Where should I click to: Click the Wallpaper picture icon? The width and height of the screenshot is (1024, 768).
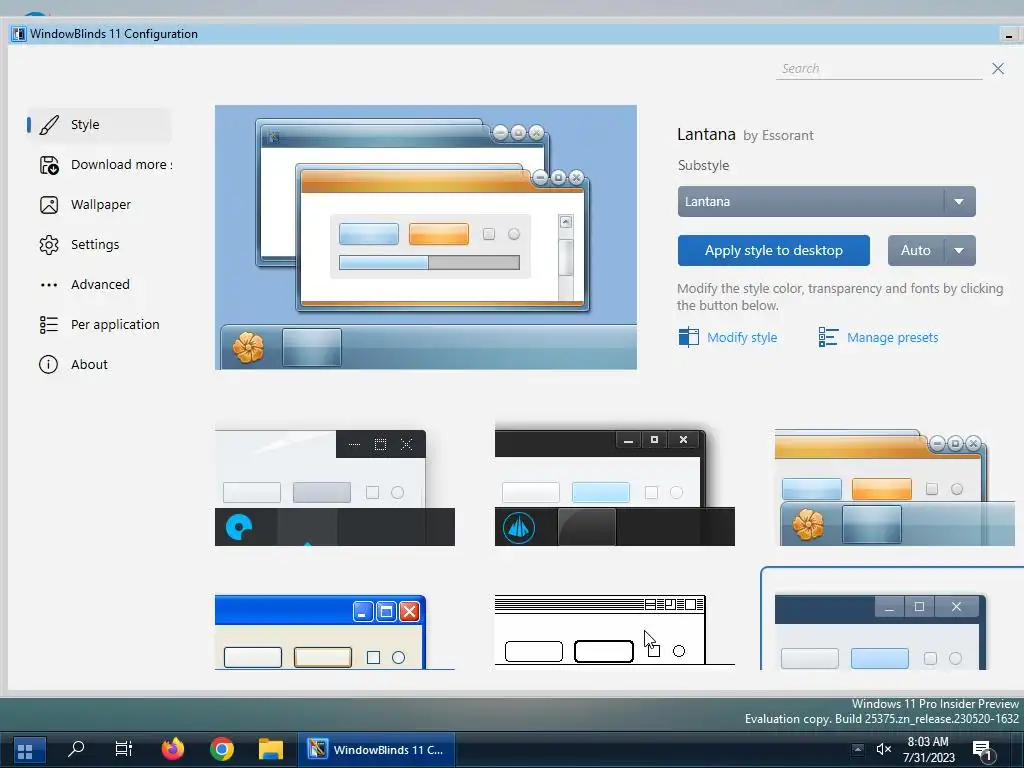point(49,205)
